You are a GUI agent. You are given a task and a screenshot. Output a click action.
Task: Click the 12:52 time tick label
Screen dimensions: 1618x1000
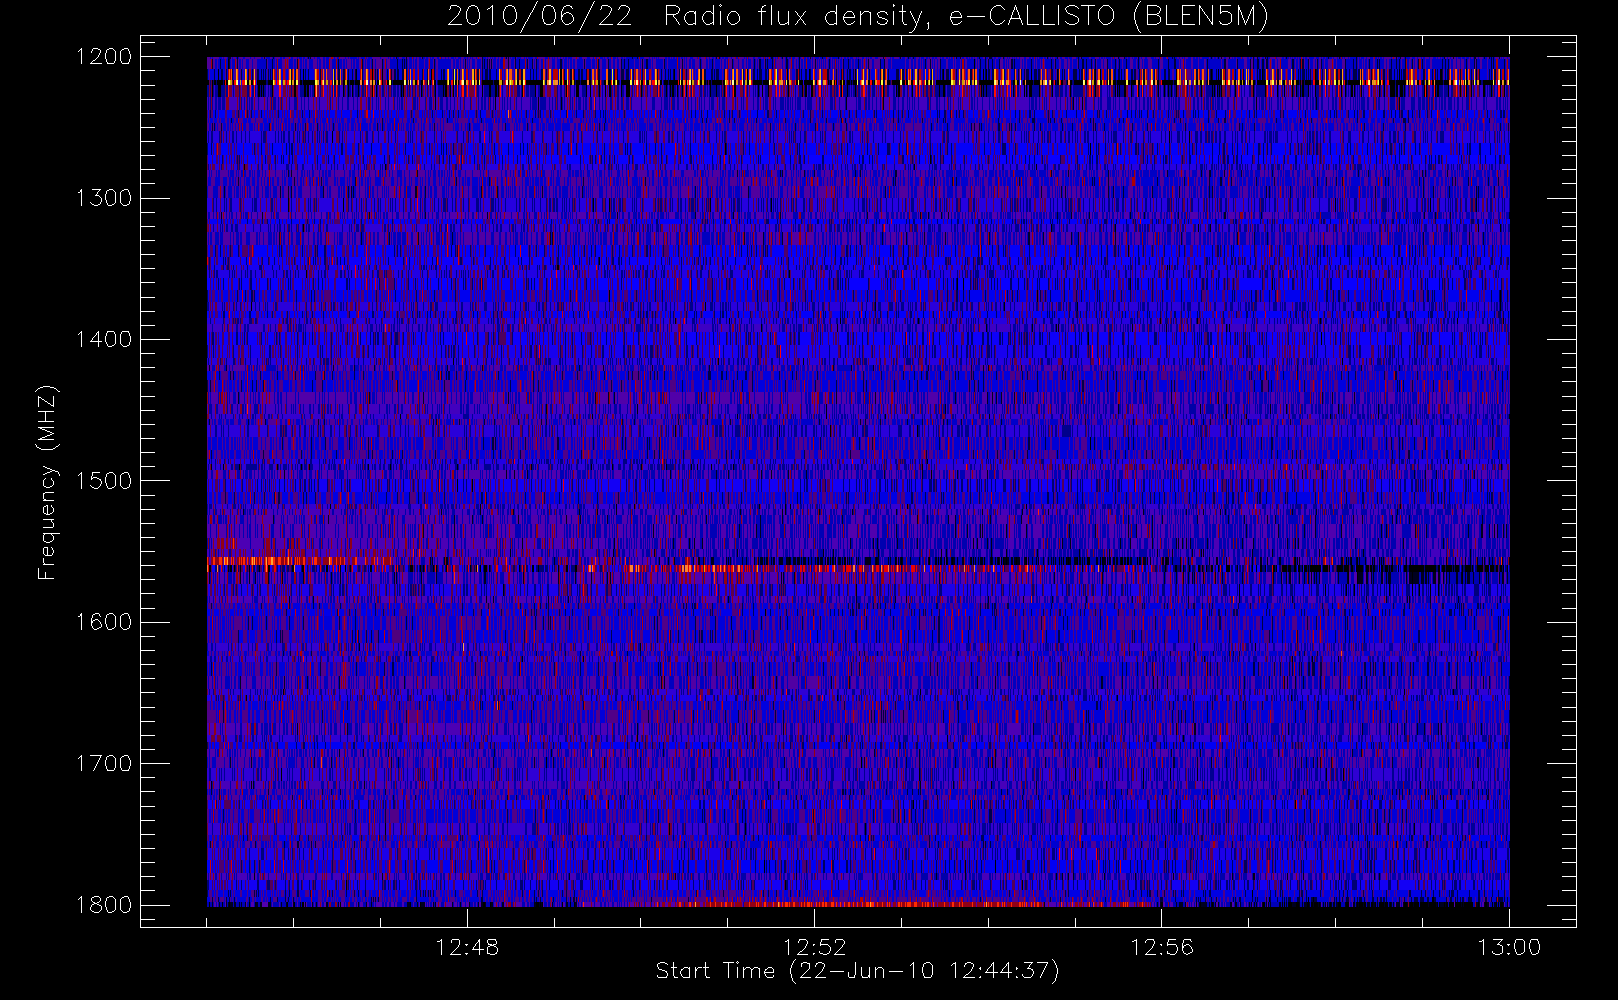point(814,947)
